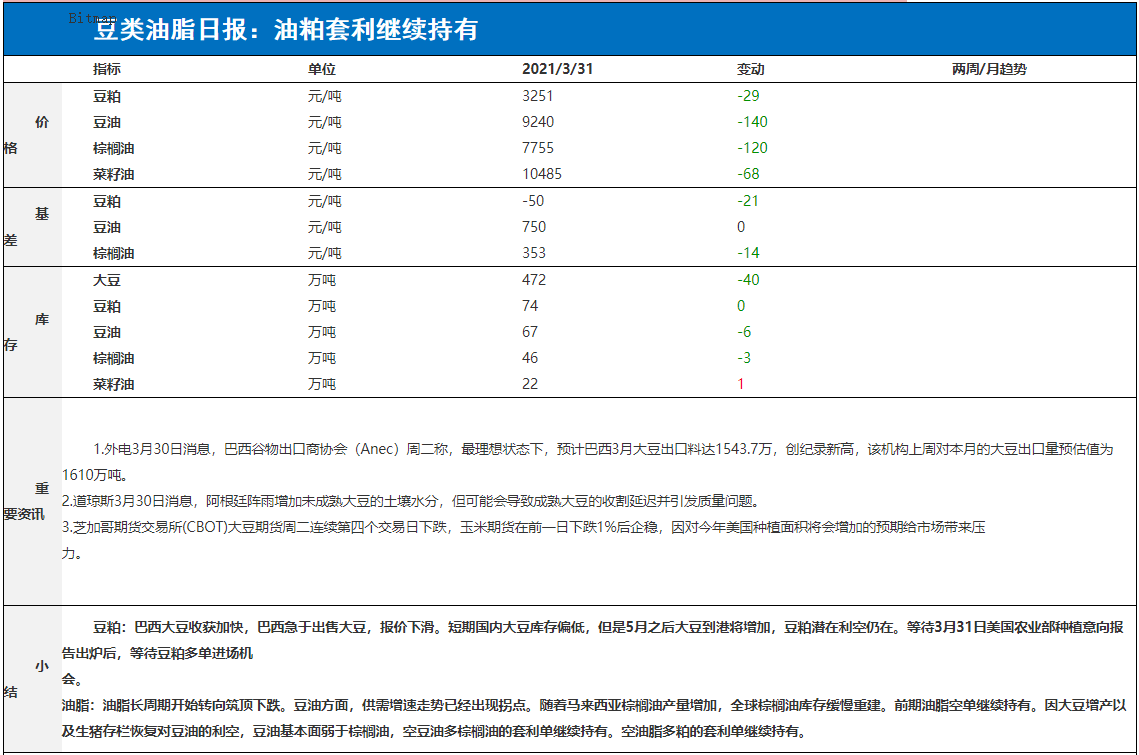Select the -21 basis change value
The width and height of the screenshot is (1139, 755).
pos(748,201)
